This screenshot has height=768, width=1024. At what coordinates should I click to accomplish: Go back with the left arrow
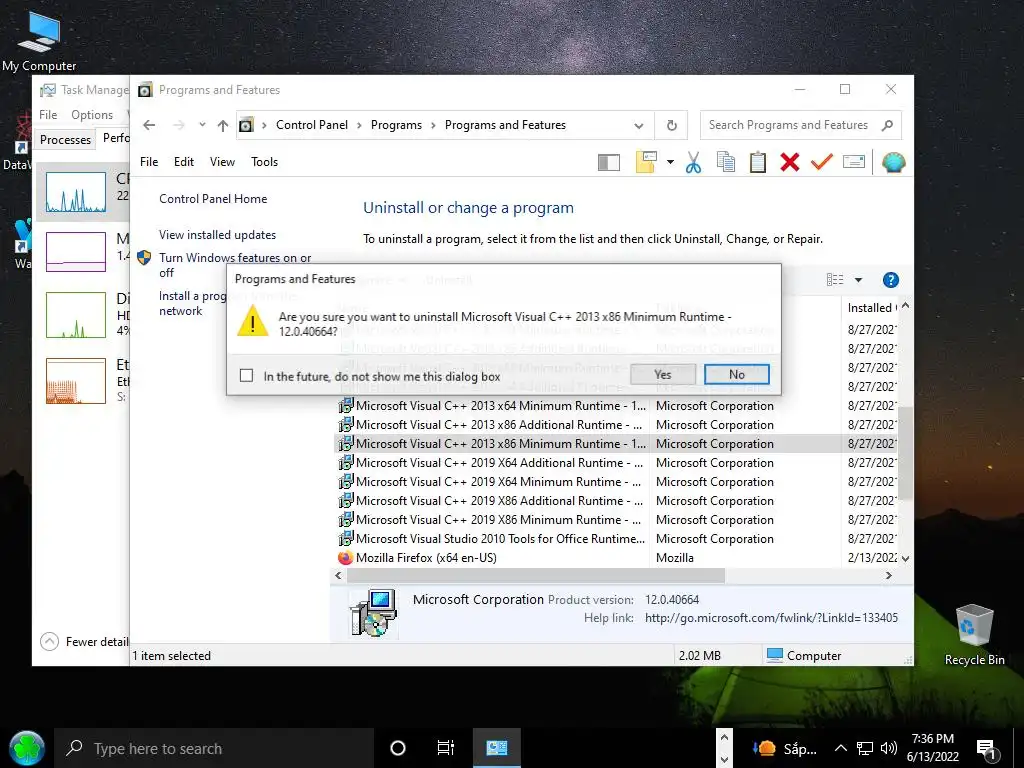[149, 125]
